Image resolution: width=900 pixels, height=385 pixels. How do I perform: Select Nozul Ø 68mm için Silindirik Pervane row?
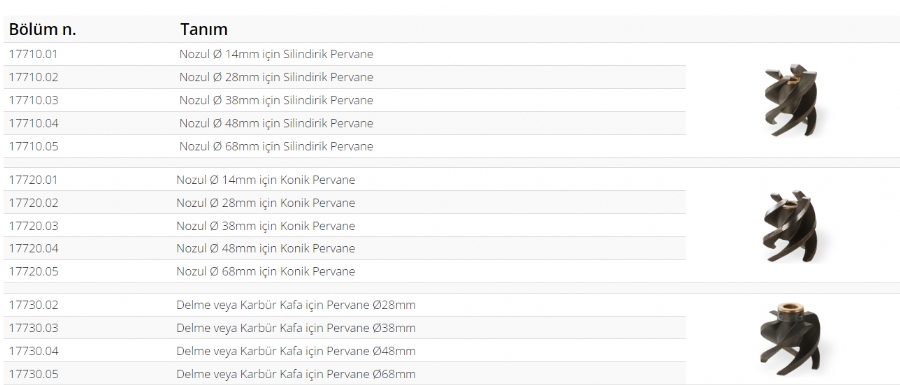(344, 146)
